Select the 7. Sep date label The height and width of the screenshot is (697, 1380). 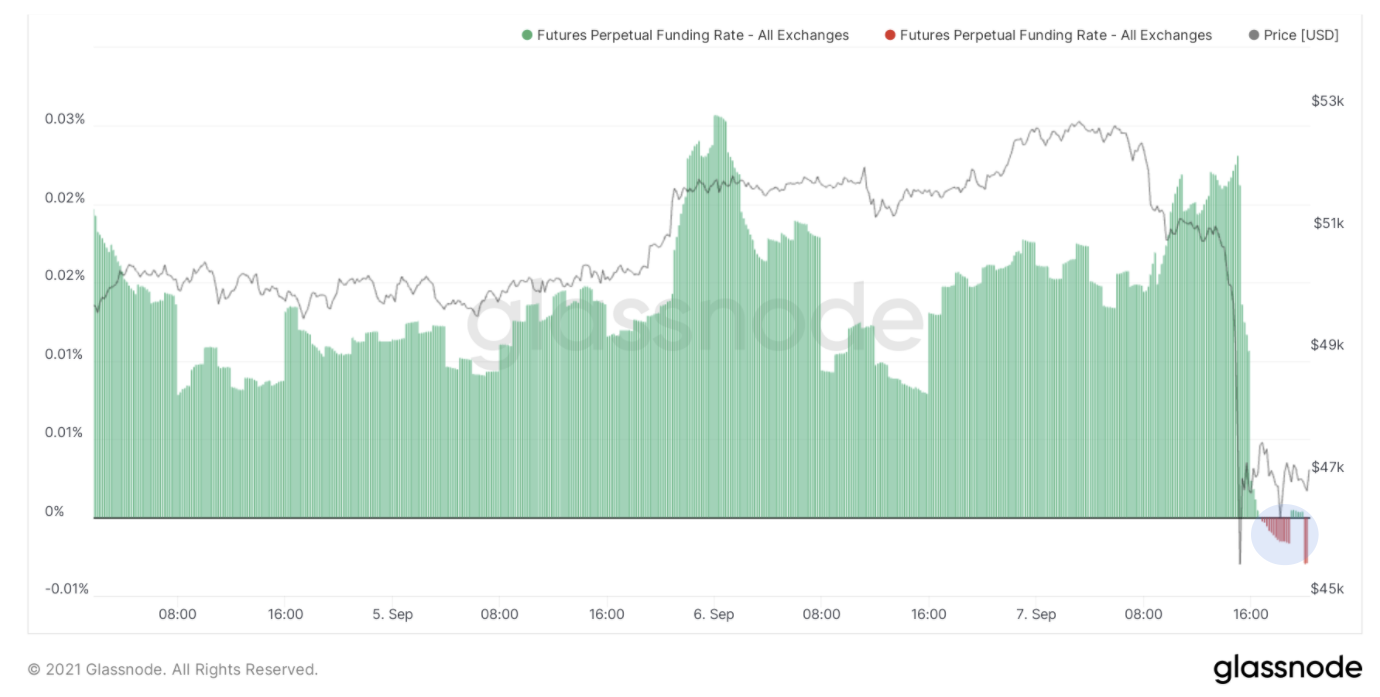(x=1036, y=614)
